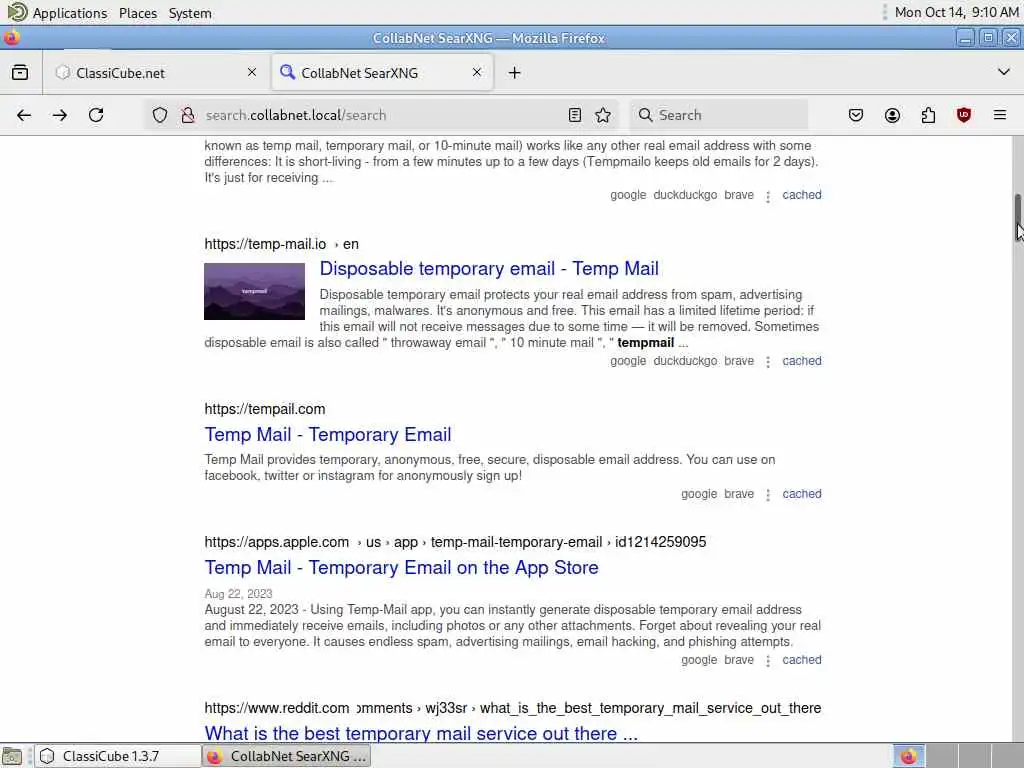This screenshot has height=768, width=1024.
Task: Save page to Pocket
Action: (856, 116)
